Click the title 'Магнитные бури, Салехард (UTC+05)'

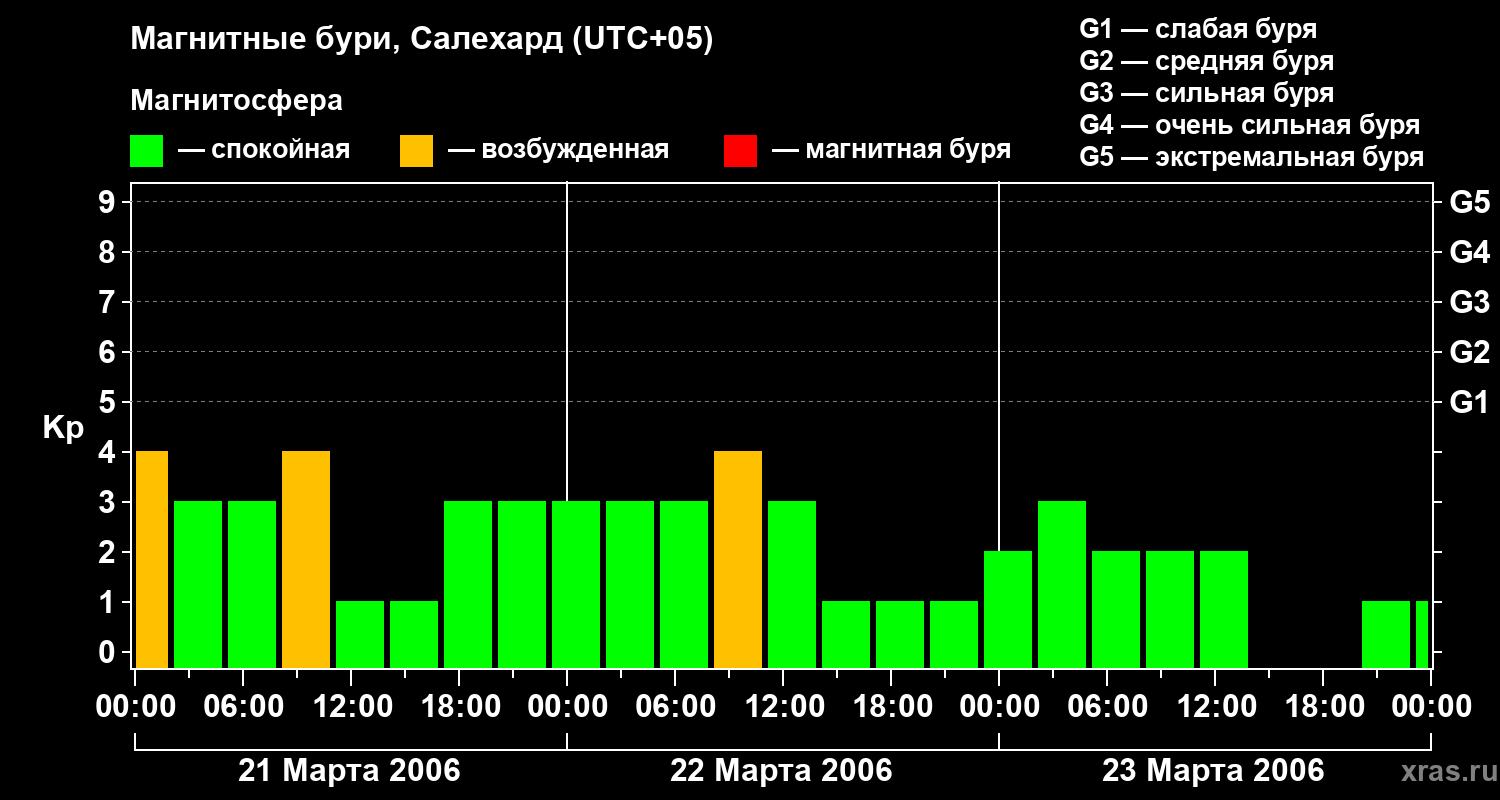click(x=422, y=40)
